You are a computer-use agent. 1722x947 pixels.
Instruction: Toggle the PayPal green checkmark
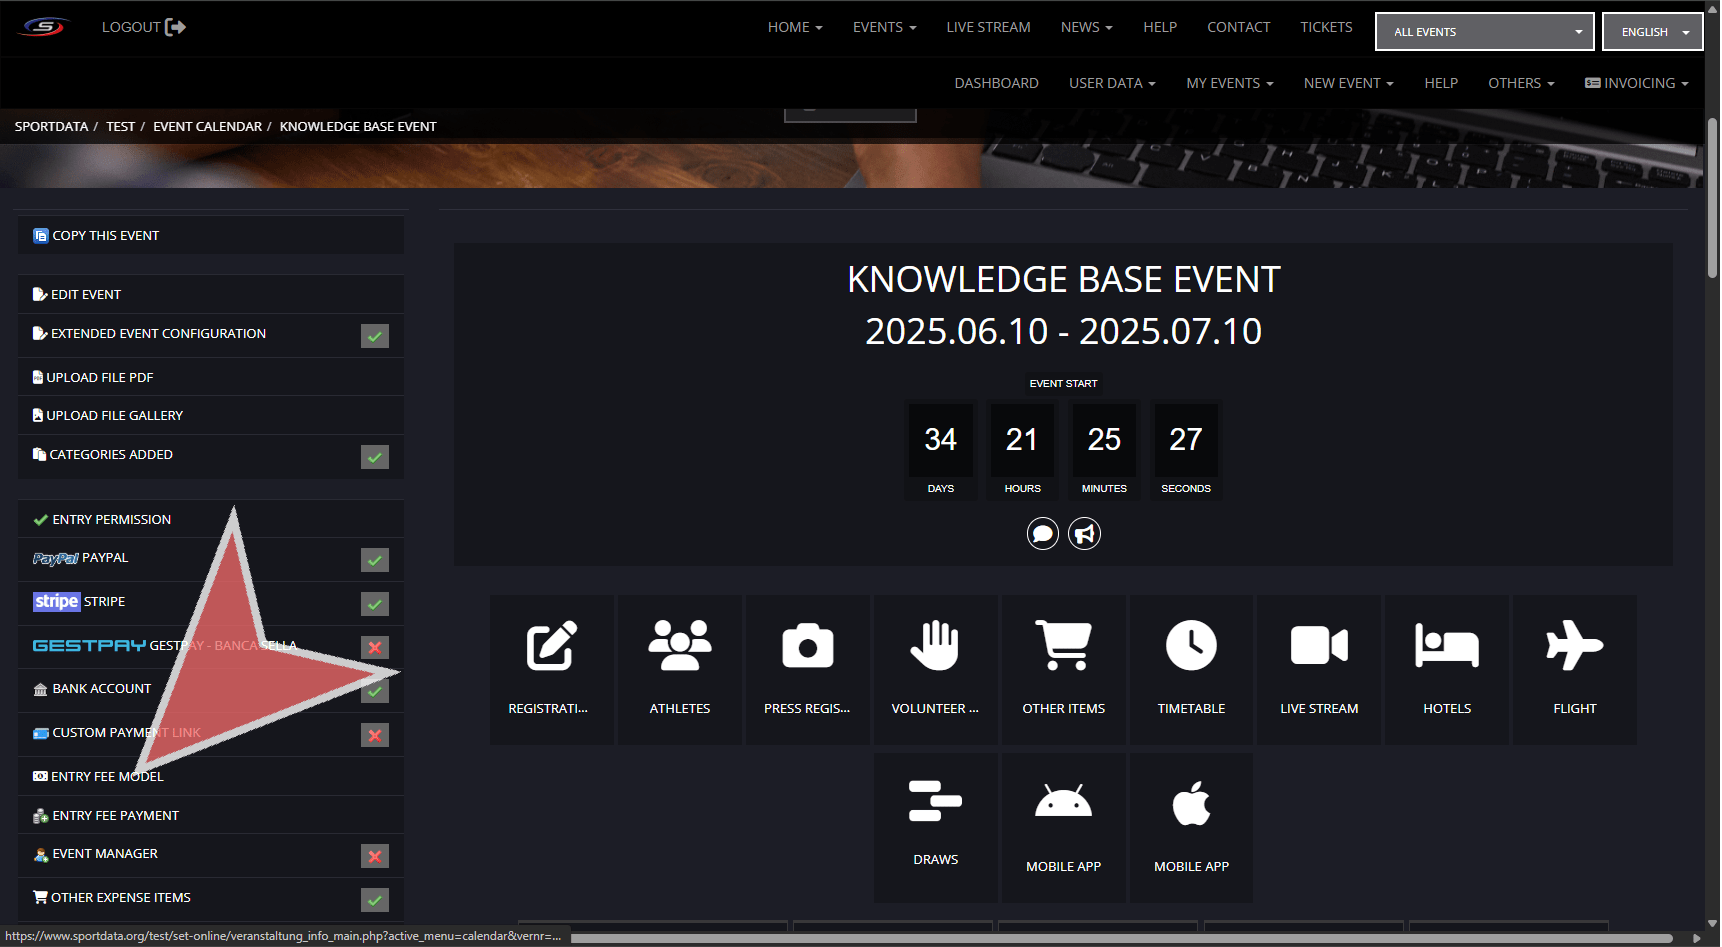[375, 560]
